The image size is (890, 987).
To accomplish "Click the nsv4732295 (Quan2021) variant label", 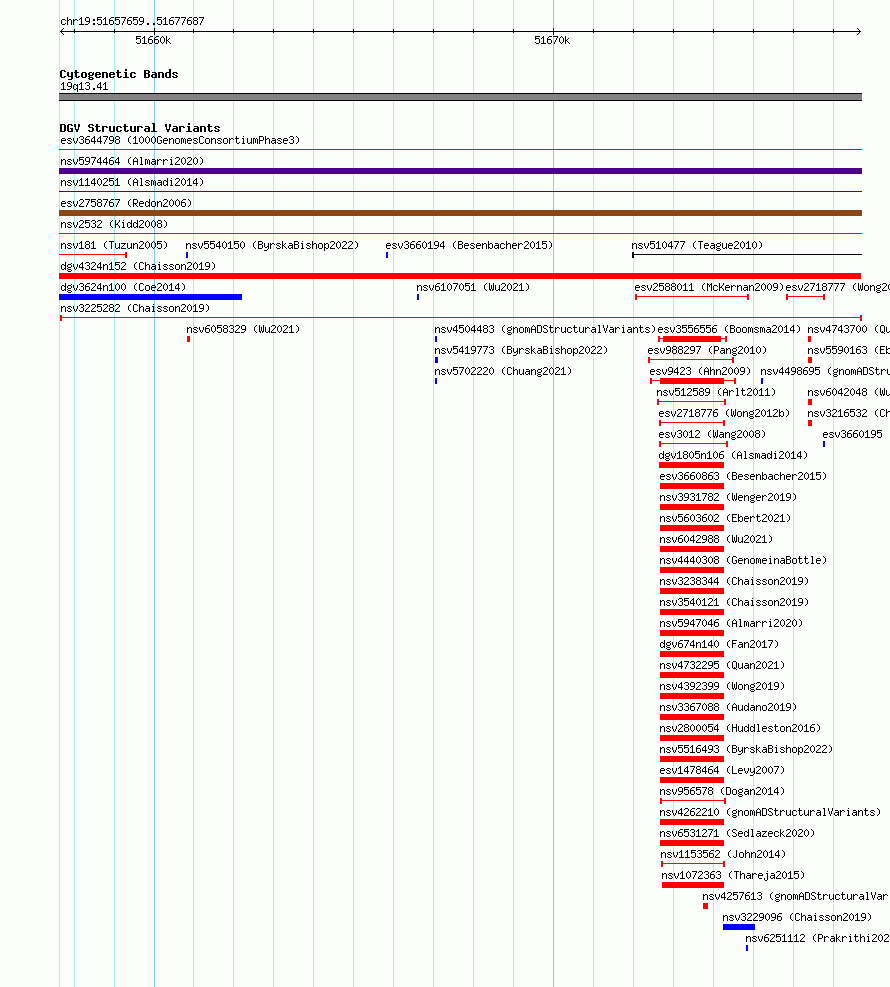I will [723, 665].
